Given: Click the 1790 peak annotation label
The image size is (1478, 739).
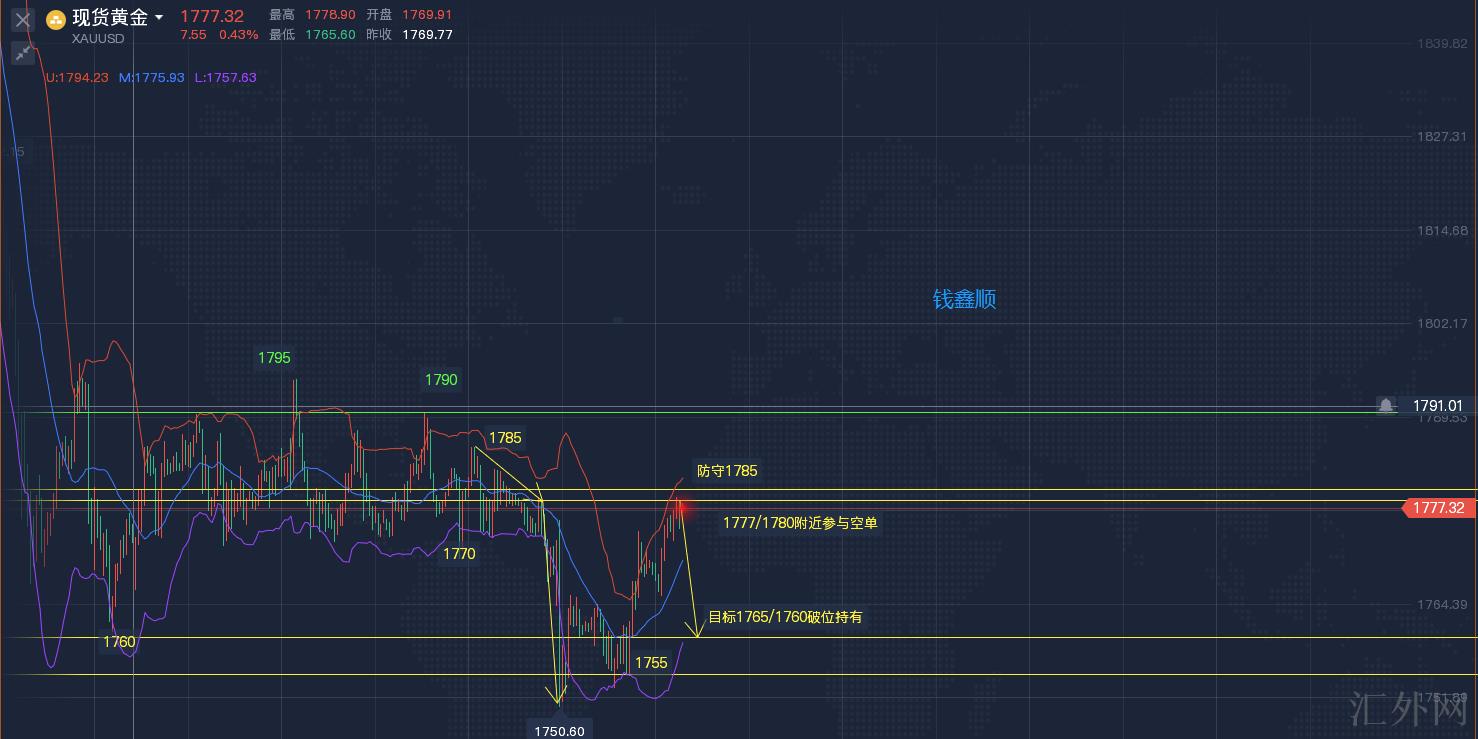Looking at the screenshot, I should tap(441, 380).
